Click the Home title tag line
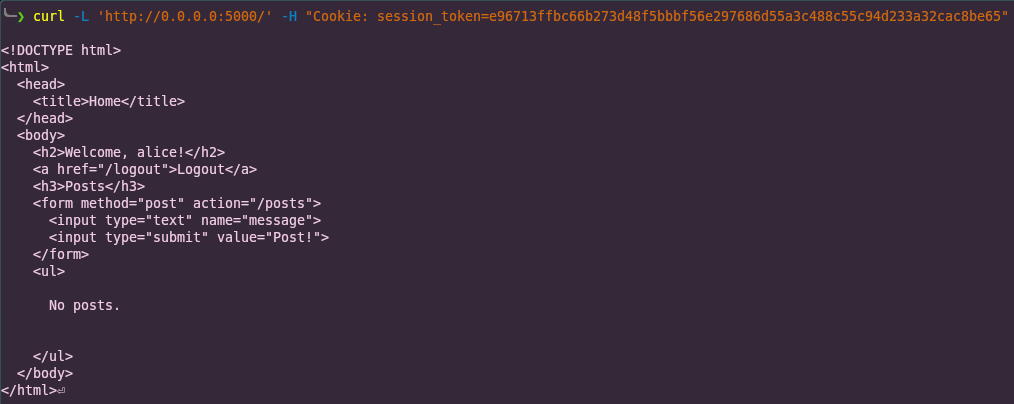The width and height of the screenshot is (1014, 404). tap(109, 101)
